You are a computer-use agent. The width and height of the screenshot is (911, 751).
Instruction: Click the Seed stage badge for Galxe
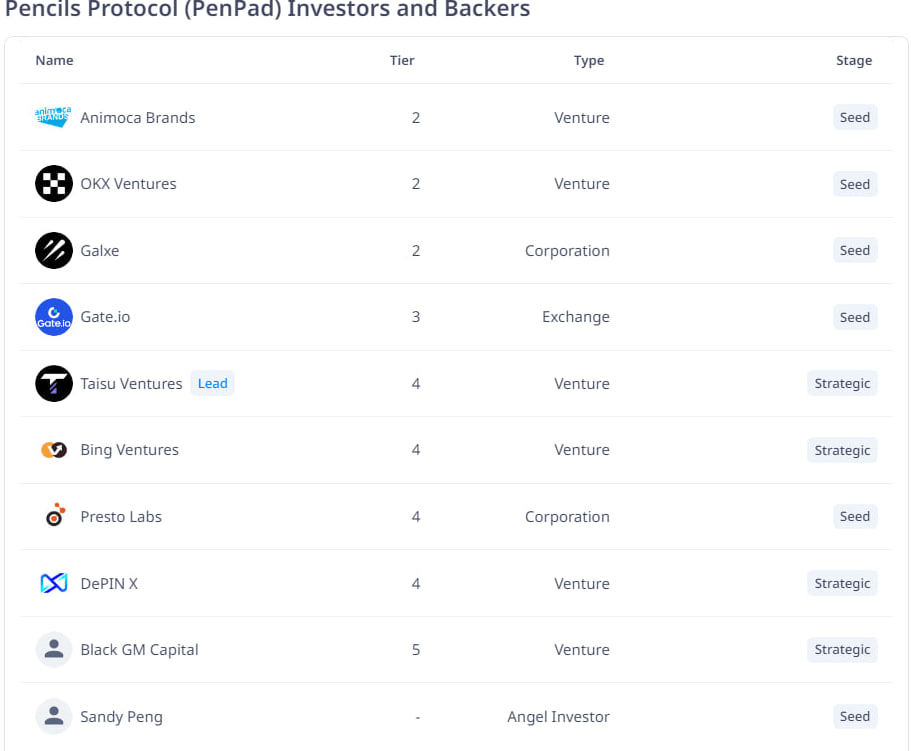point(854,250)
